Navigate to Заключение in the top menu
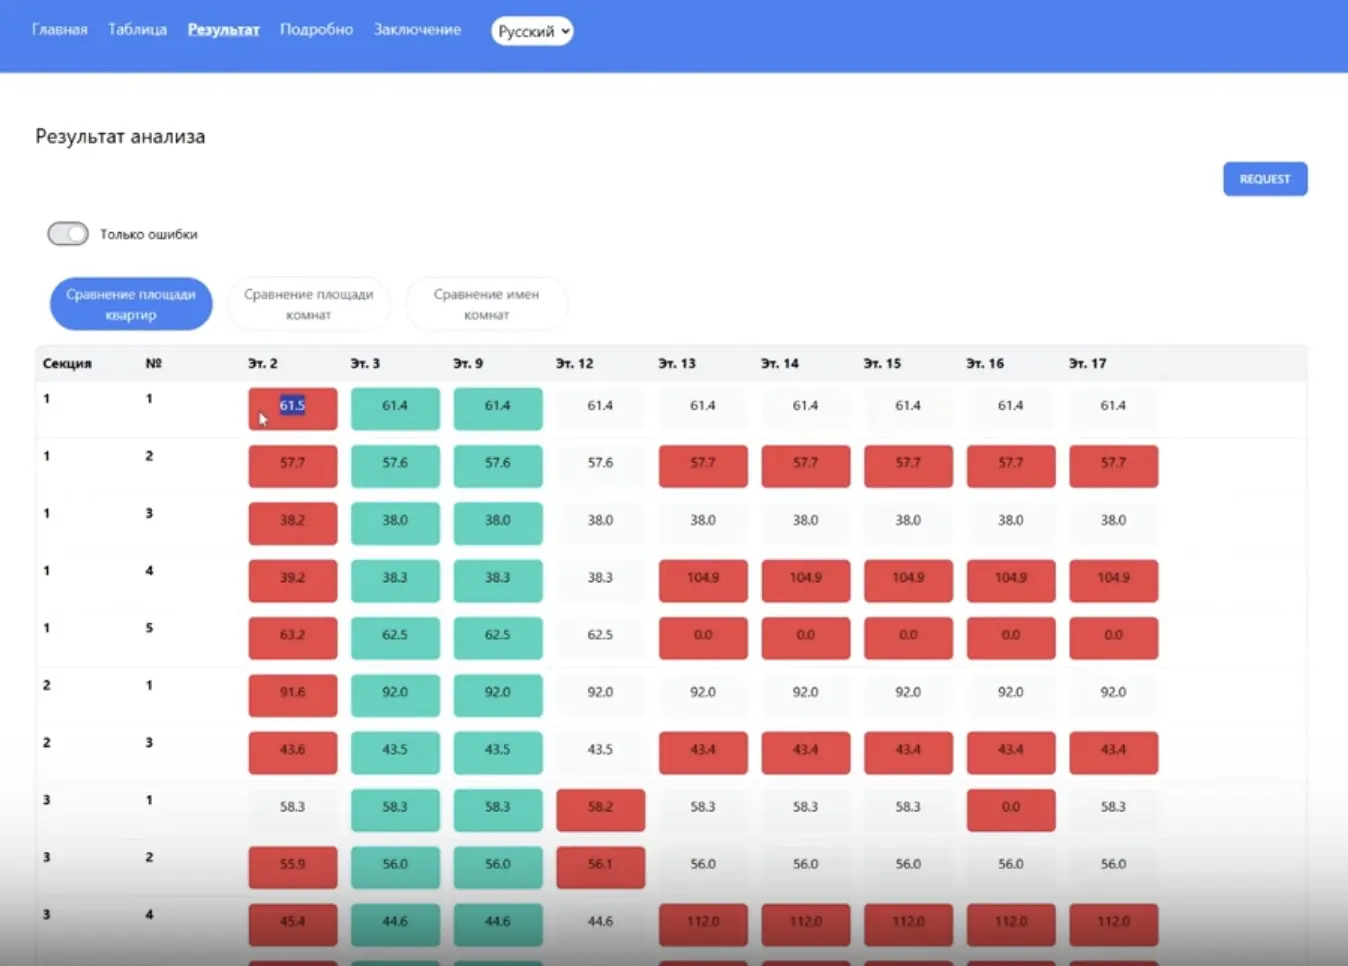The height and width of the screenshot is (966, 1348). (x=417, y=30)
